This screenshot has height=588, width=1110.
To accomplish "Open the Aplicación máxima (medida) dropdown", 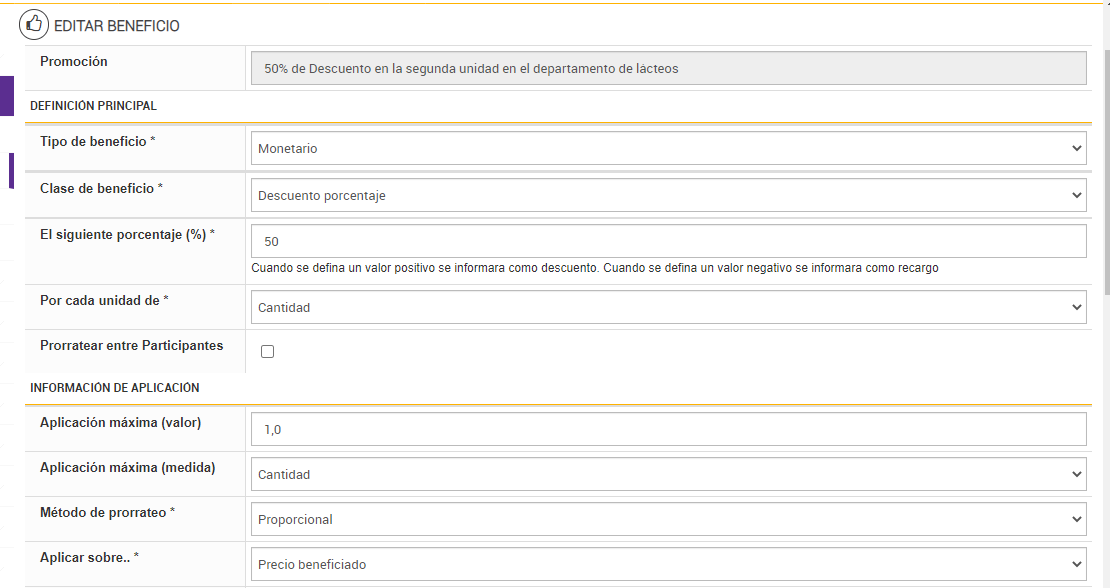I will tap(668, 474).
